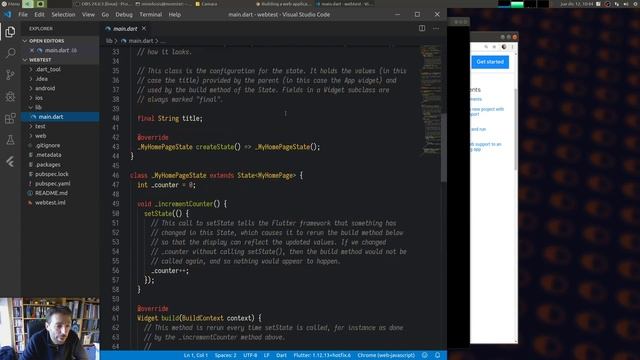Close the main.dart editor tab
Viewport: 640px width, 360px height.
[x=144, y=29]
